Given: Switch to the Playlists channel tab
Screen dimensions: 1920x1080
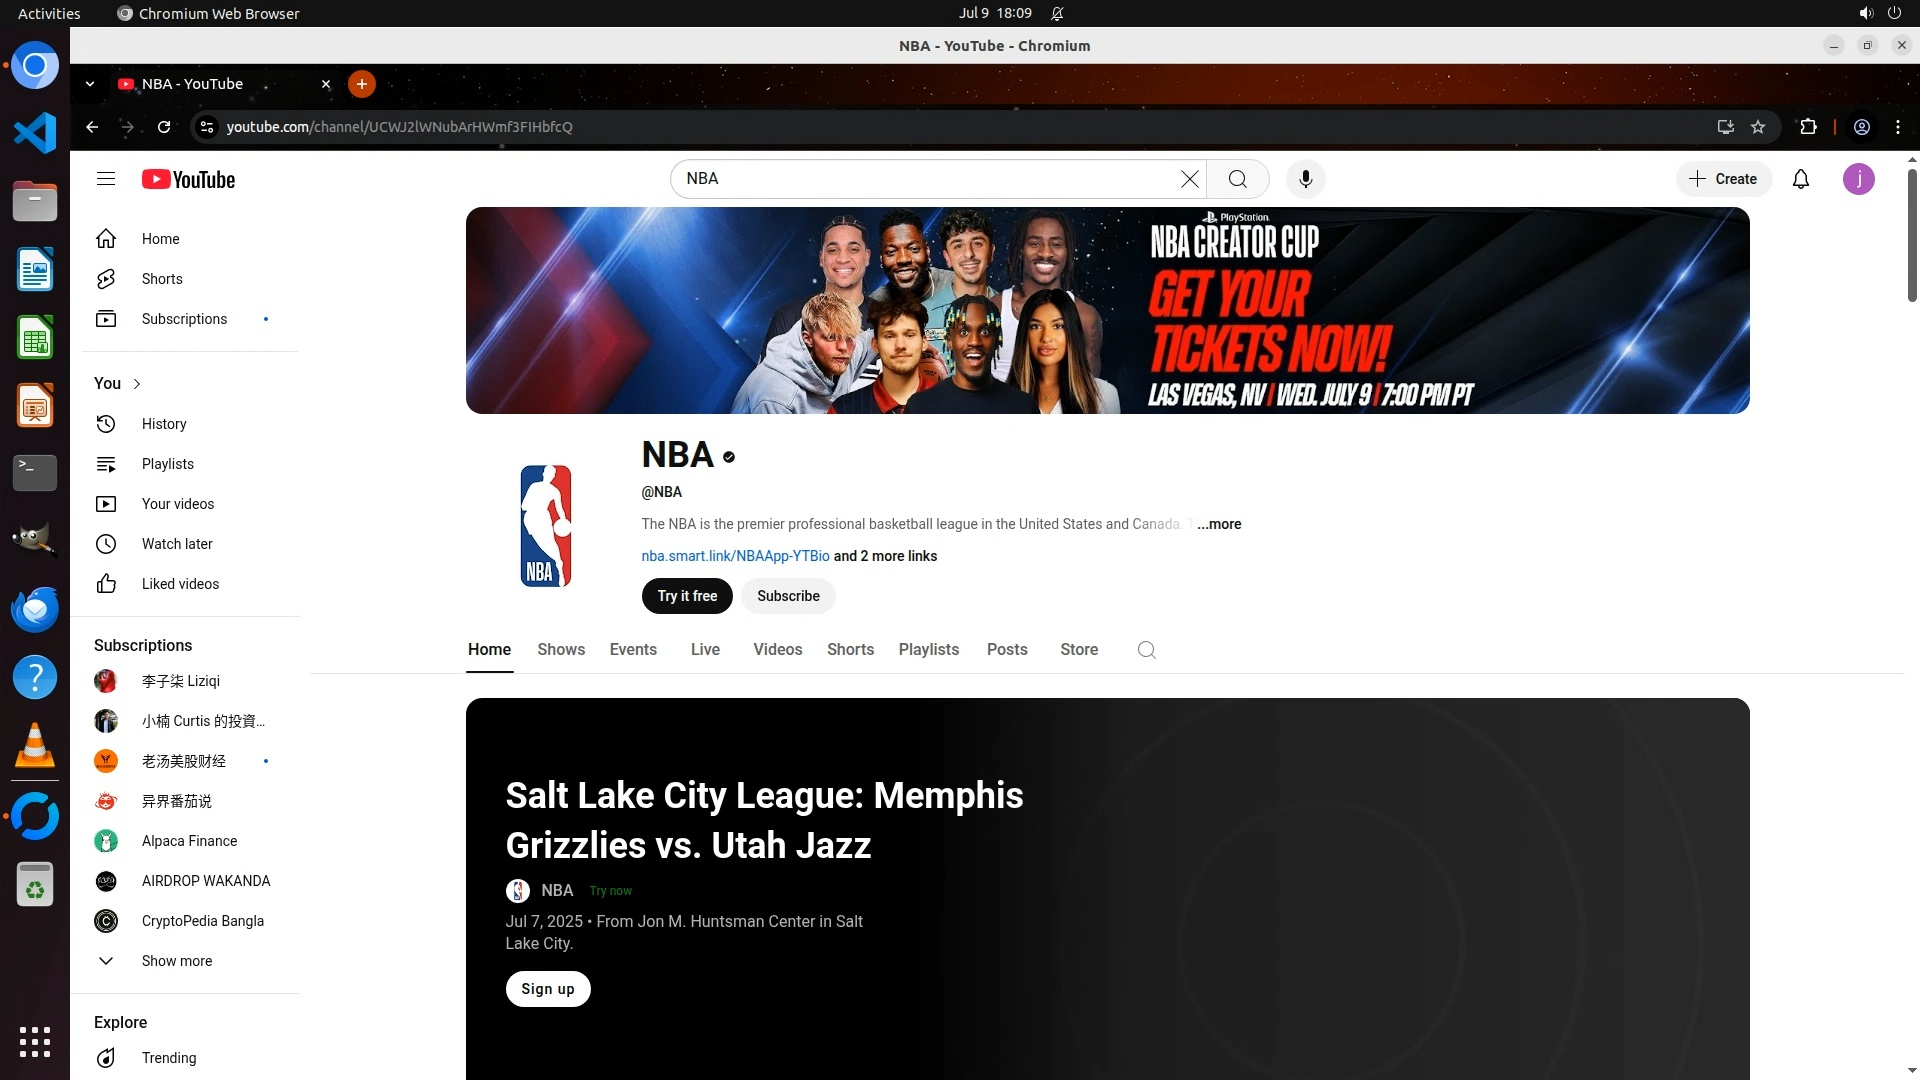Looking at the screenshot, I should (x=928, y=650).
